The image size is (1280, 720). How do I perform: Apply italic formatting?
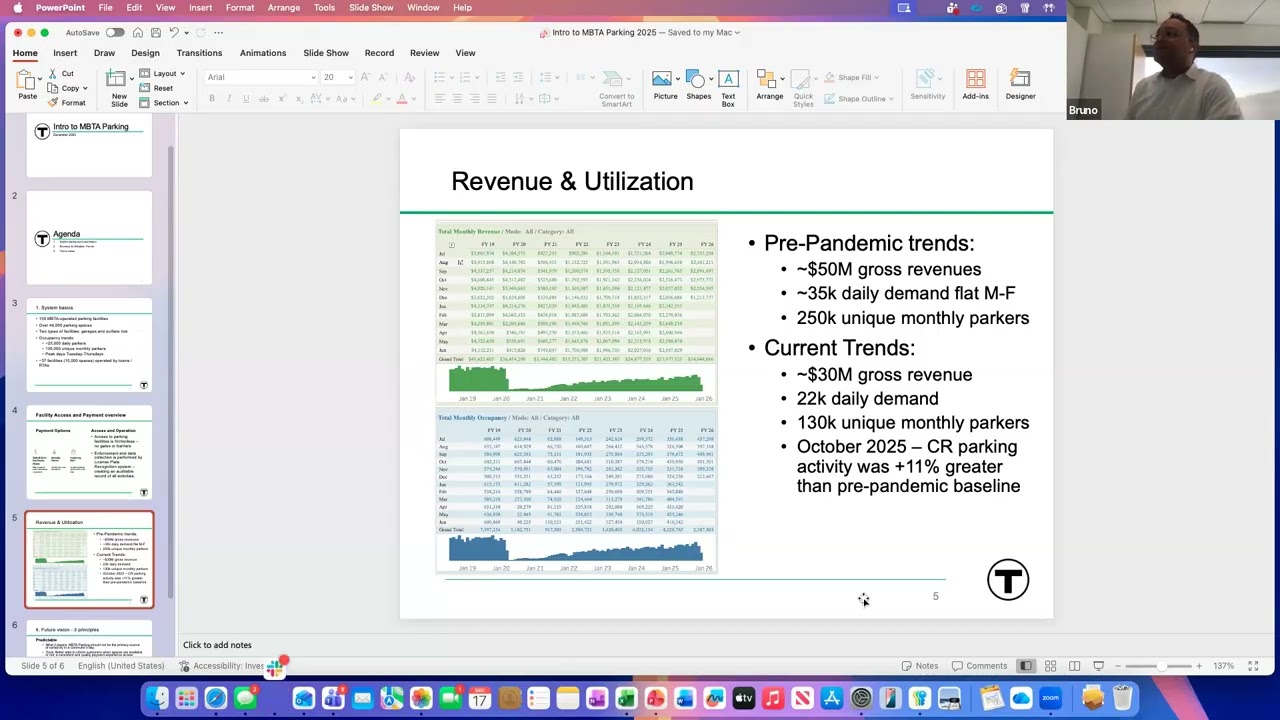[x=229, y=98]
